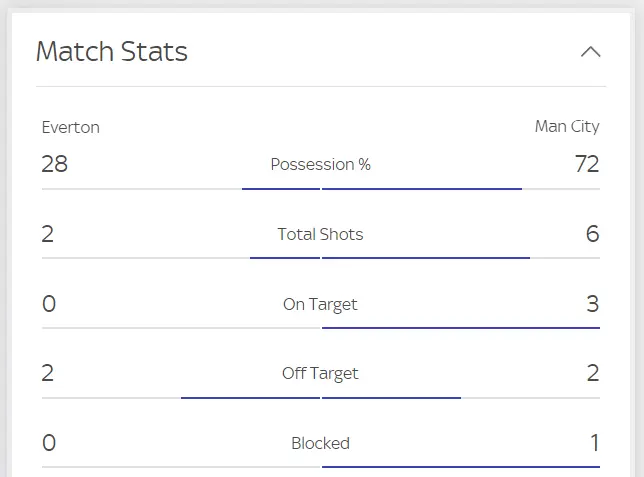The width and height of the screenshot is (644, 477).
Task: Click the Off Target label
Action: pos(320,374)
